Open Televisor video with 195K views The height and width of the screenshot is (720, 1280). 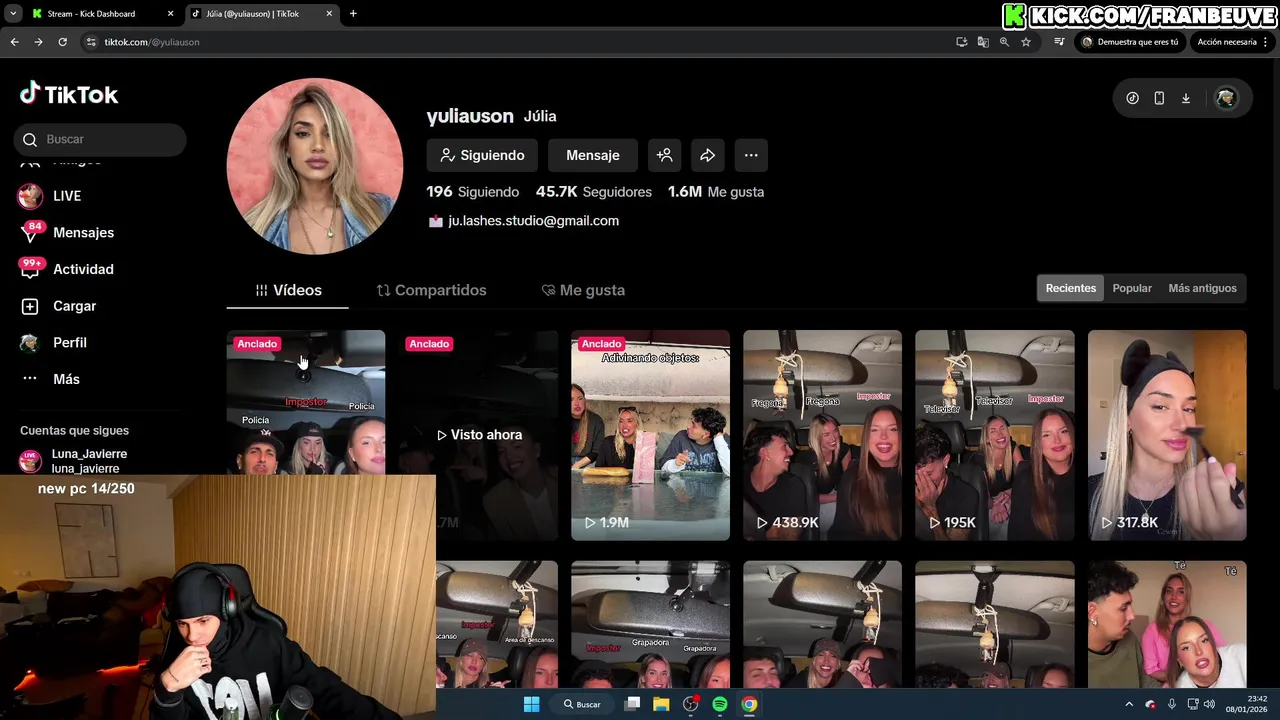coord(995,435)
